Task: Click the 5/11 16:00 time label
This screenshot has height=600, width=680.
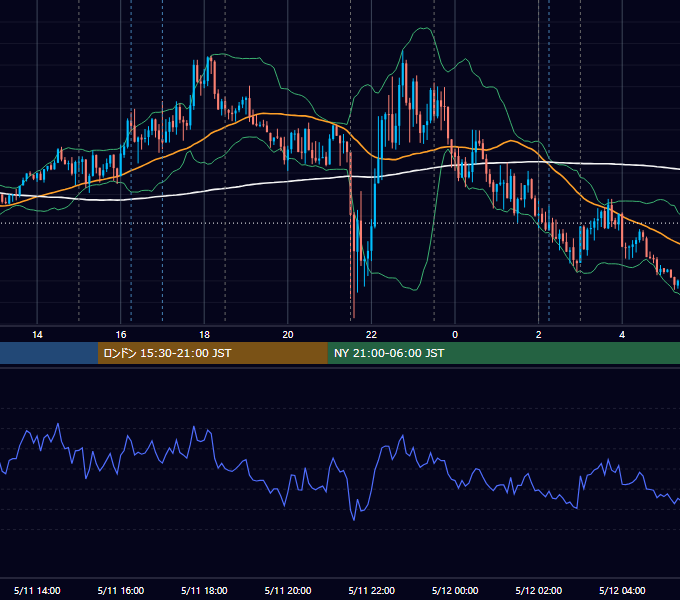Action: click(121, 590)
